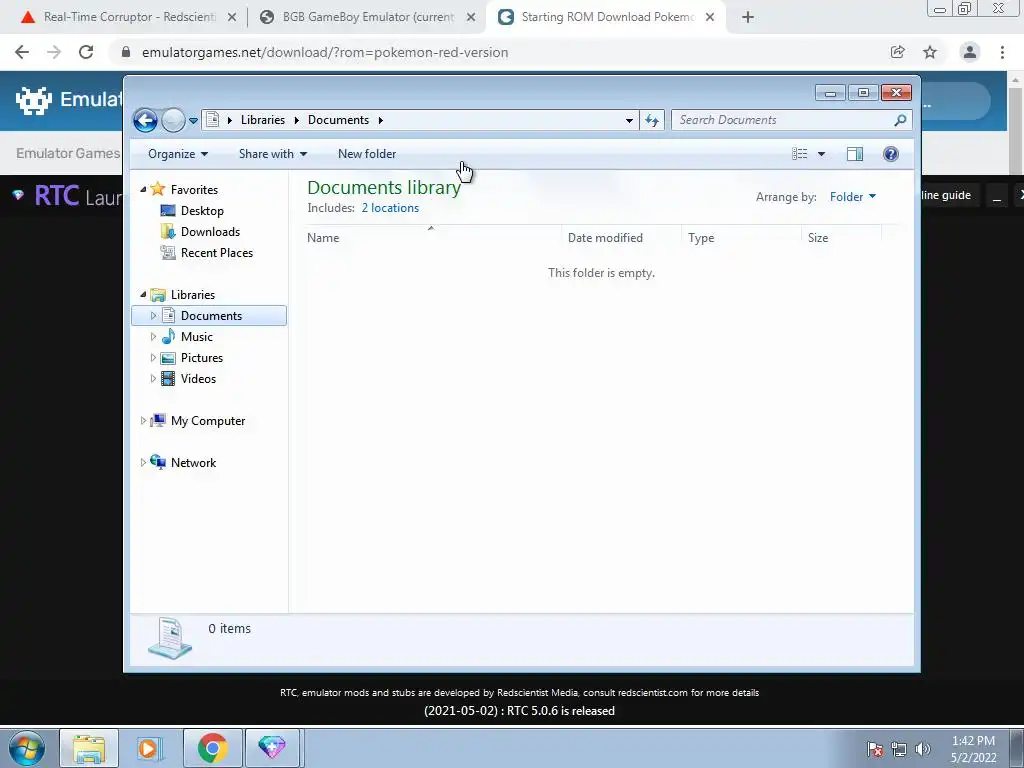Select Network in the navigation pane

coord(193,463)
